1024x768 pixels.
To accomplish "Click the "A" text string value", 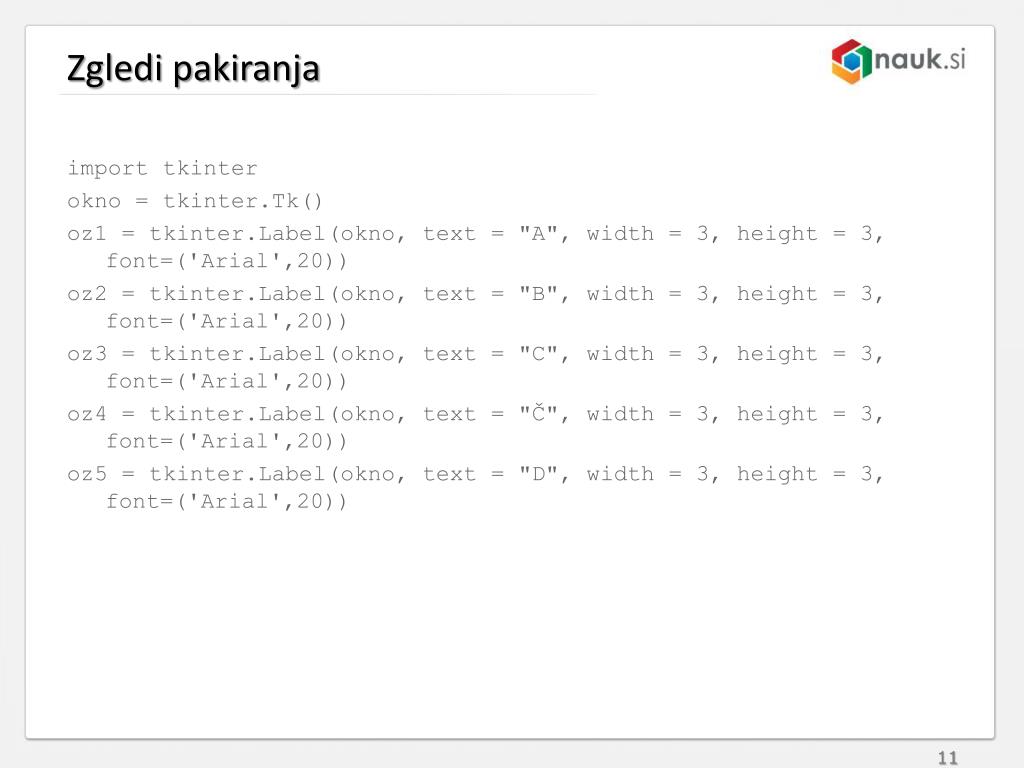I will pos(539,233).
